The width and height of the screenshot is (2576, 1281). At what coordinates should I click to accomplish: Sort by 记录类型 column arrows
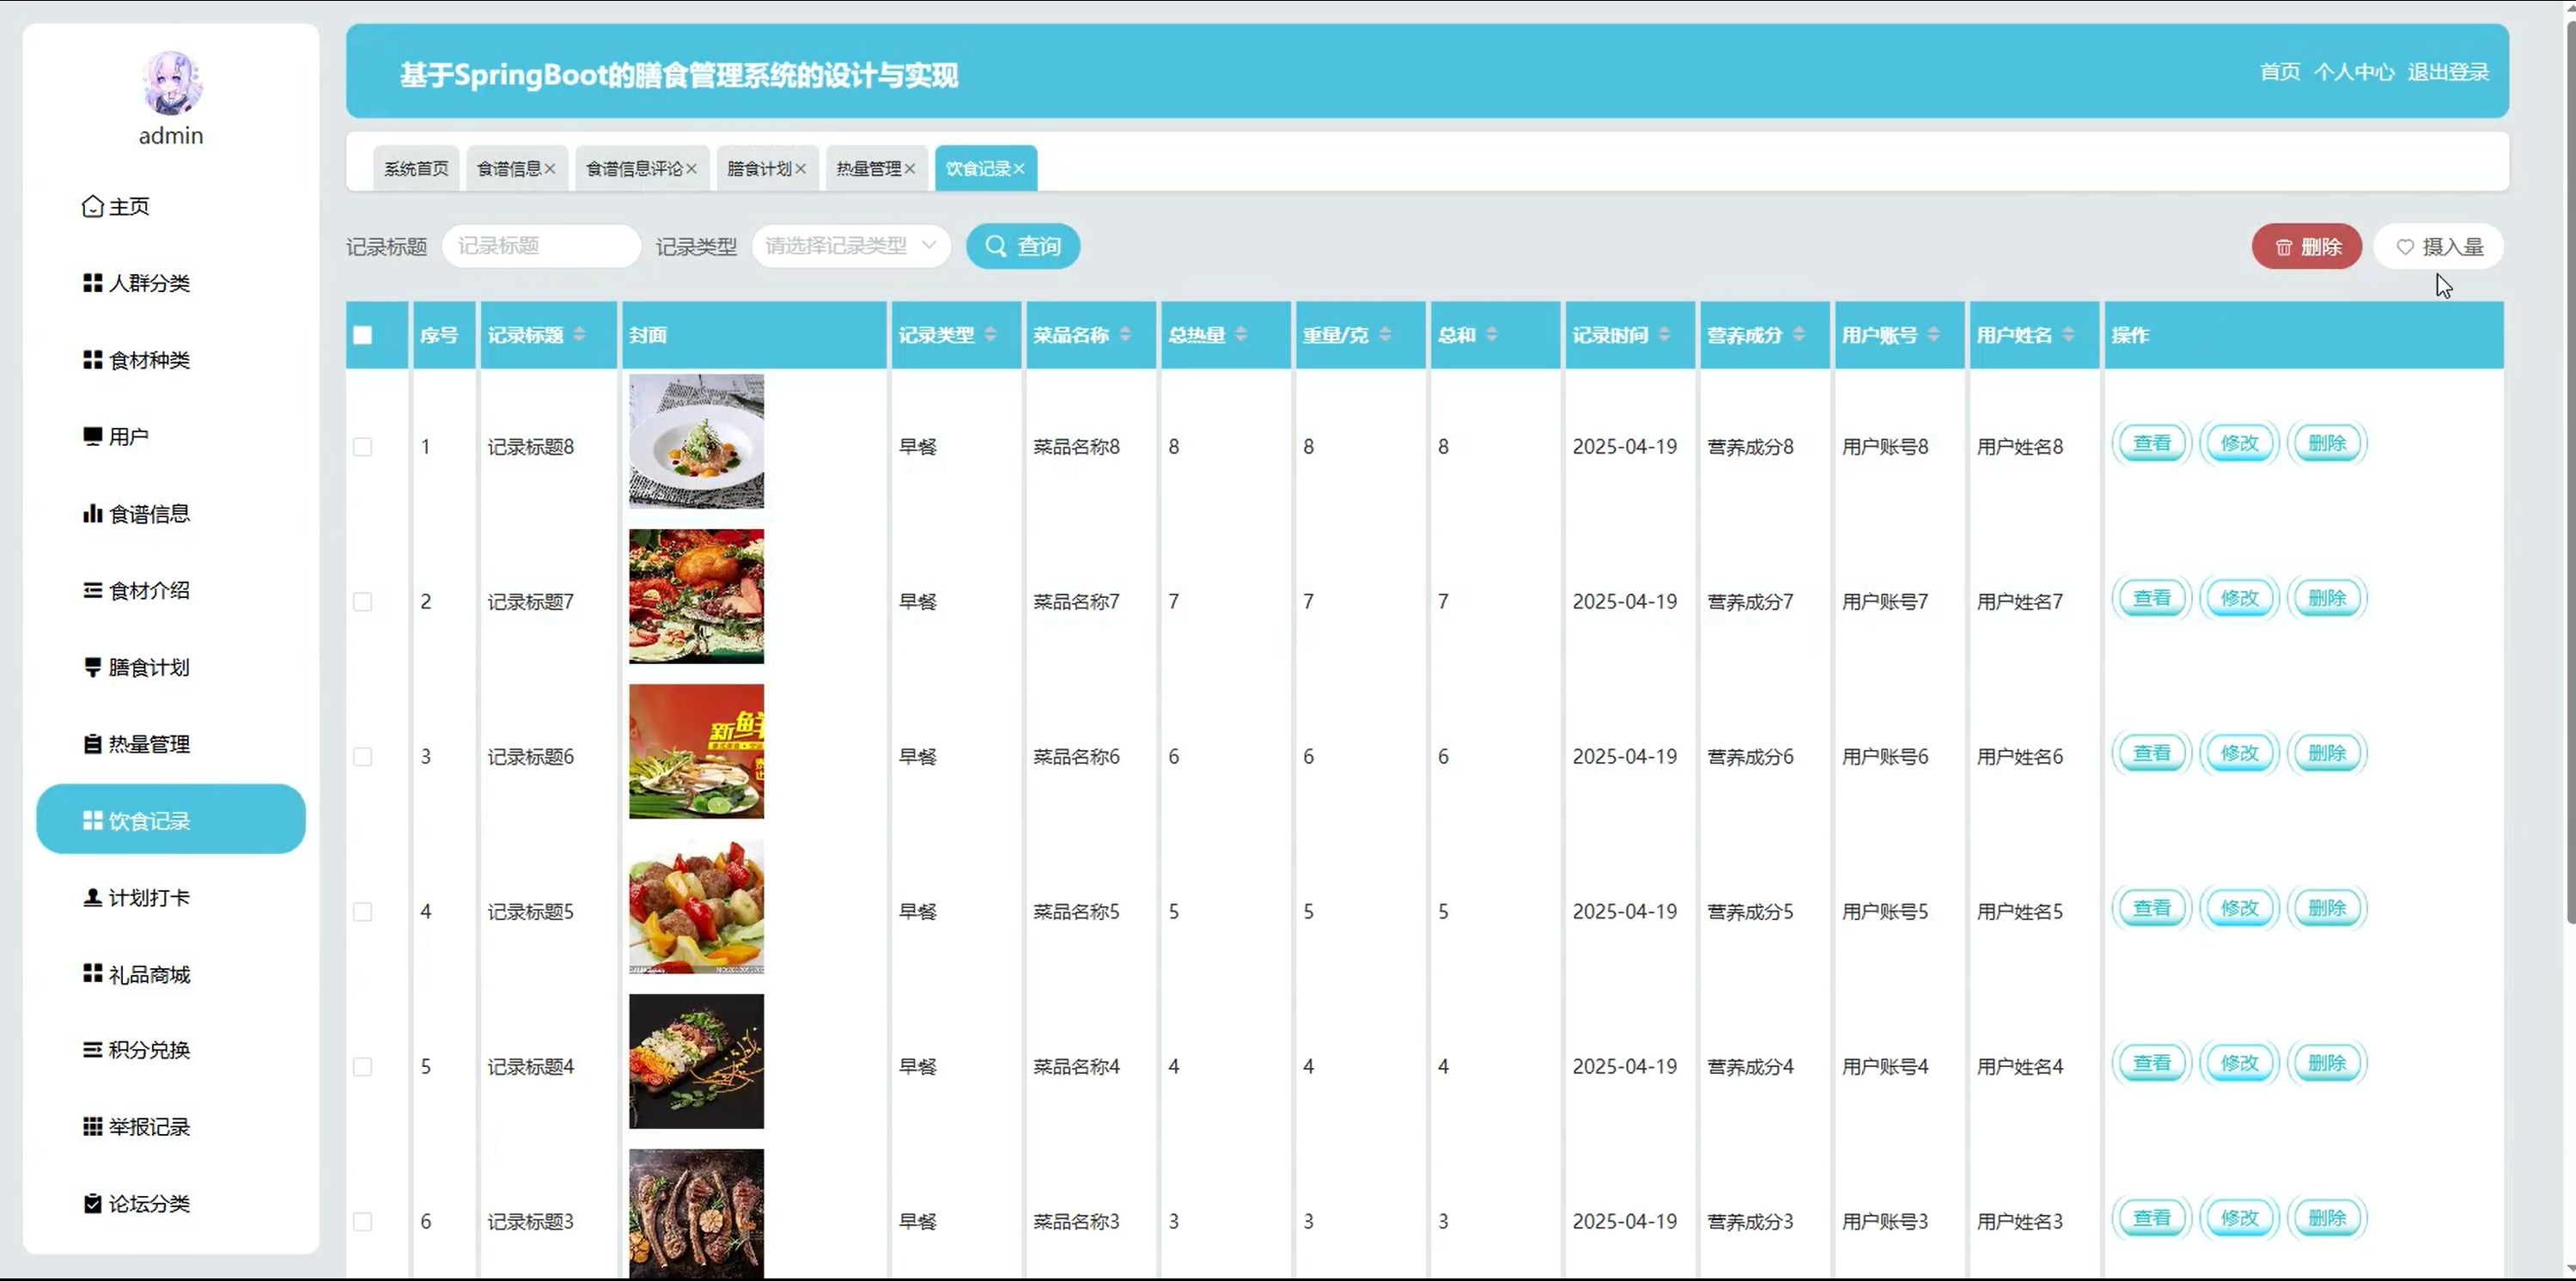(x=991, y=335)
